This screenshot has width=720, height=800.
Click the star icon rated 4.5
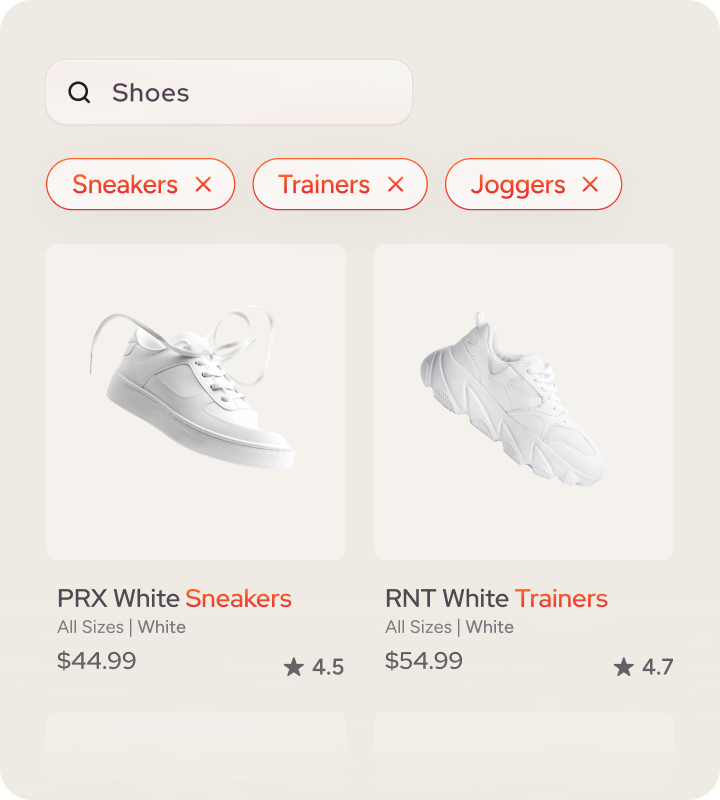pyautogui.click(x=293, y=667)
